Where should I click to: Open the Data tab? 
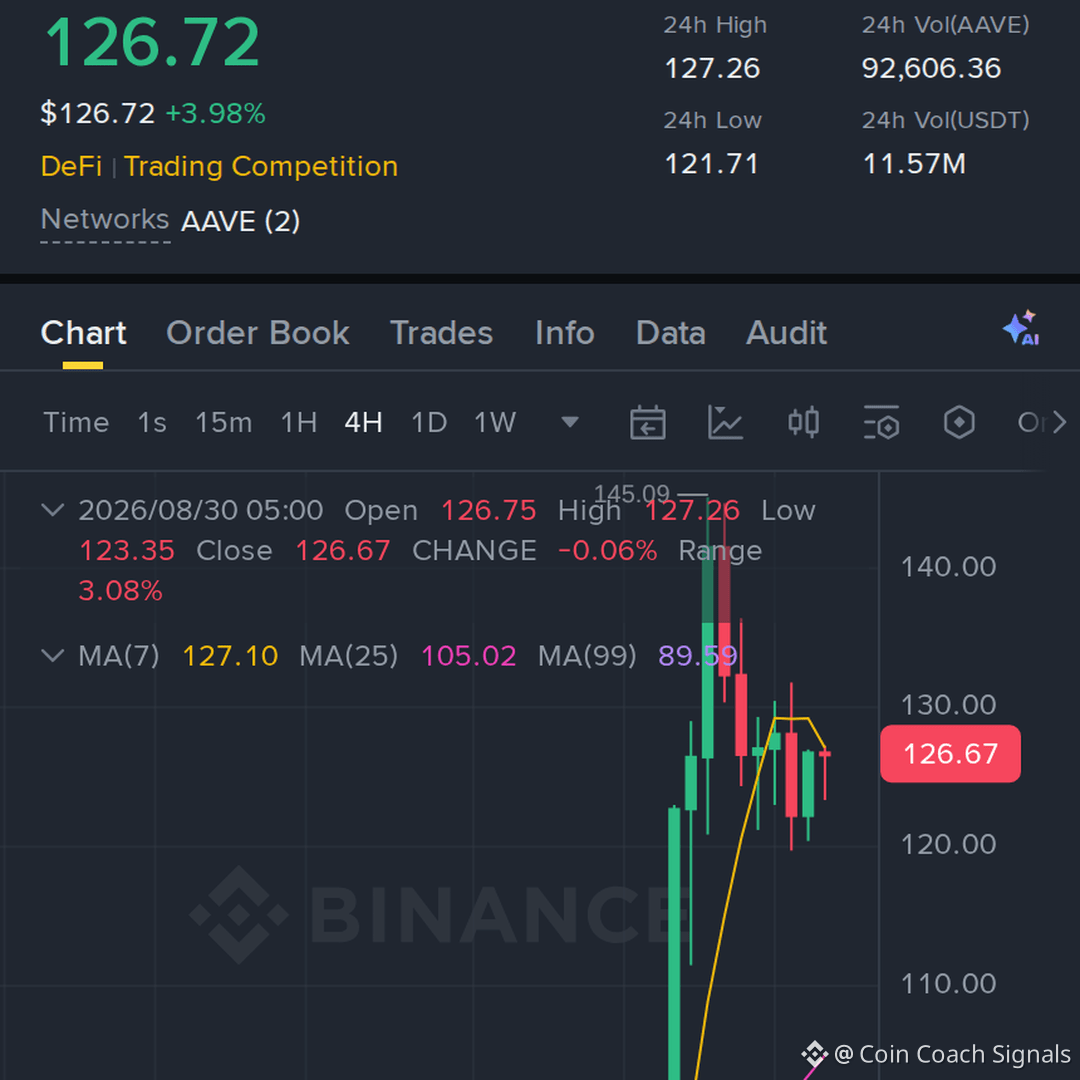(671, 333)
